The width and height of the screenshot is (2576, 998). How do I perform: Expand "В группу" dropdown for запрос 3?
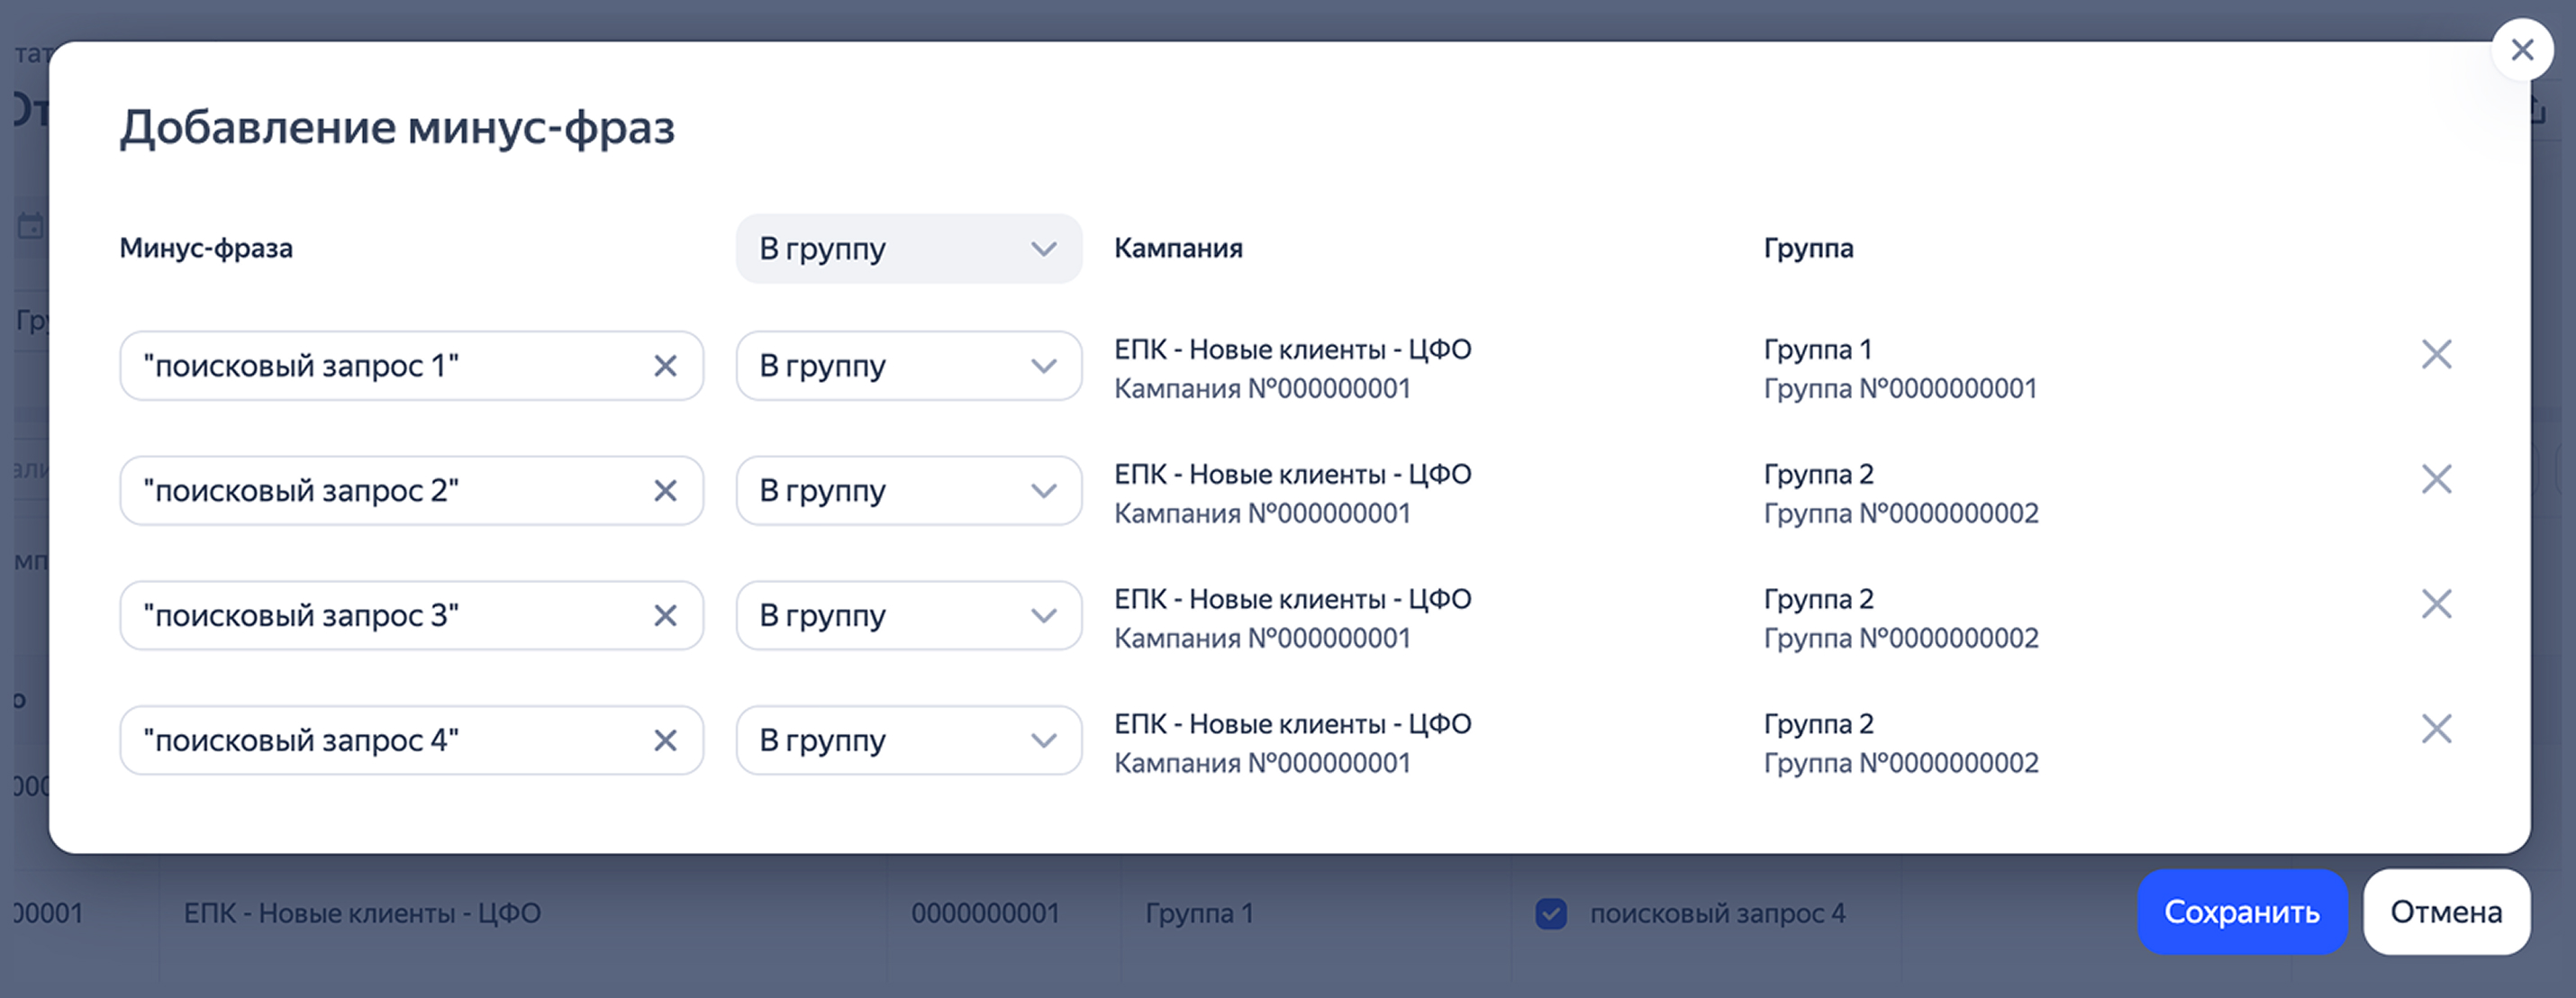coord(908,616)
